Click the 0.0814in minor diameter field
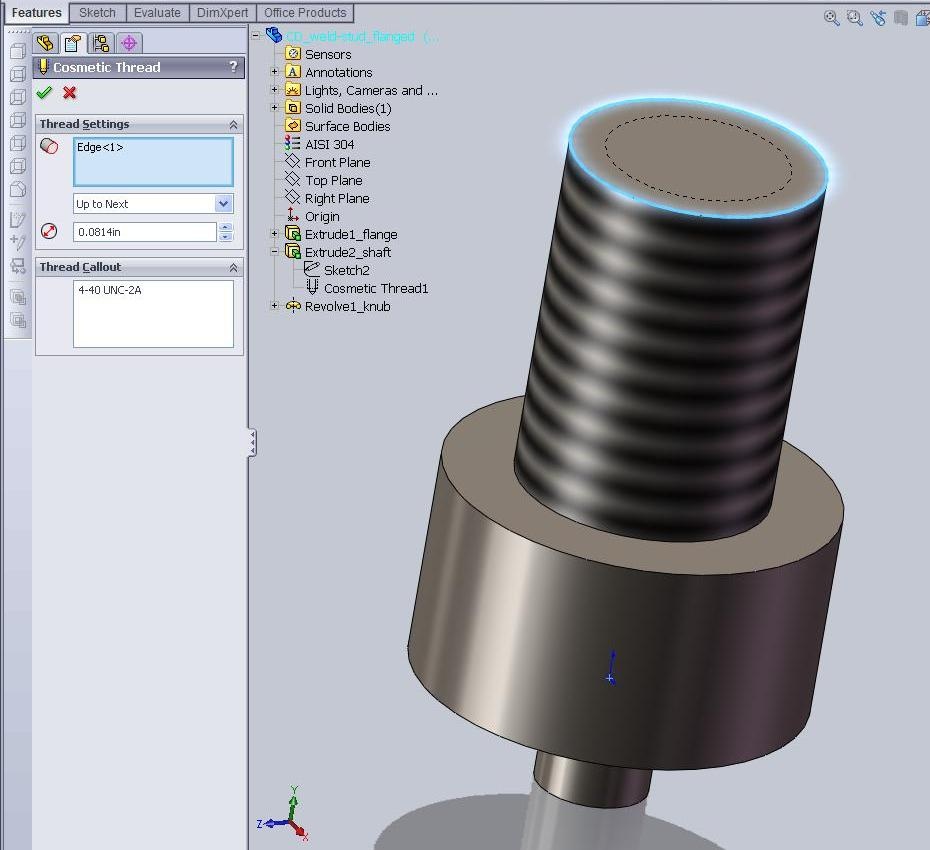This screenshot has width=930, height=850. coord(145,232)
